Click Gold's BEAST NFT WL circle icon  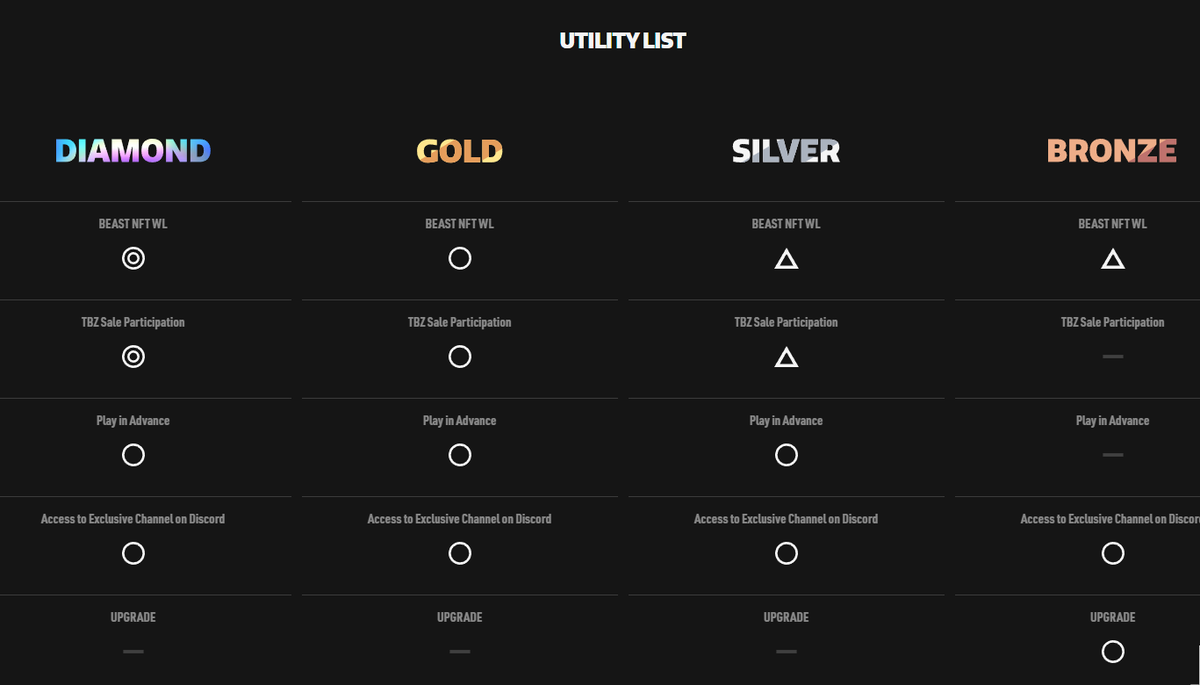point(460,258)
